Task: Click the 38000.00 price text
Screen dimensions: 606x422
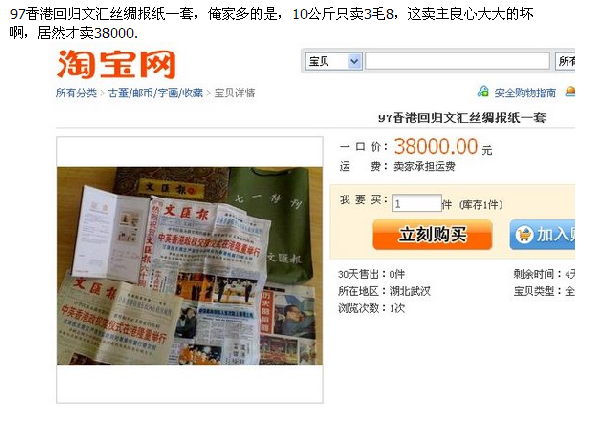Action: [436, 147]
